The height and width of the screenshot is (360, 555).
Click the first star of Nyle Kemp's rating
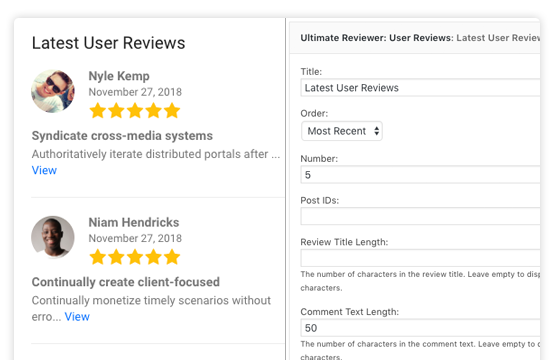[98, 110]
